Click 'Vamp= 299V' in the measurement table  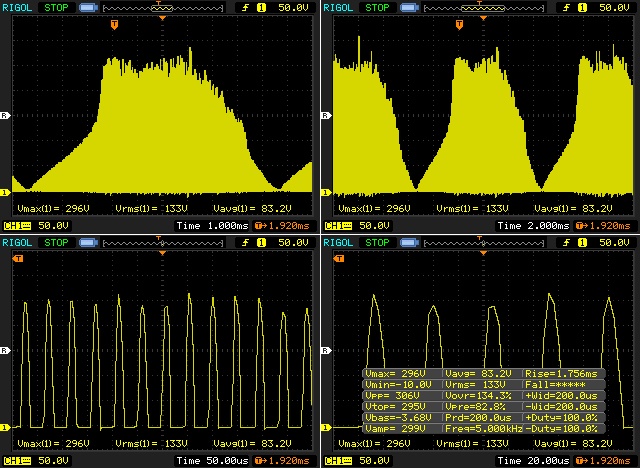(x=396, y=429)
